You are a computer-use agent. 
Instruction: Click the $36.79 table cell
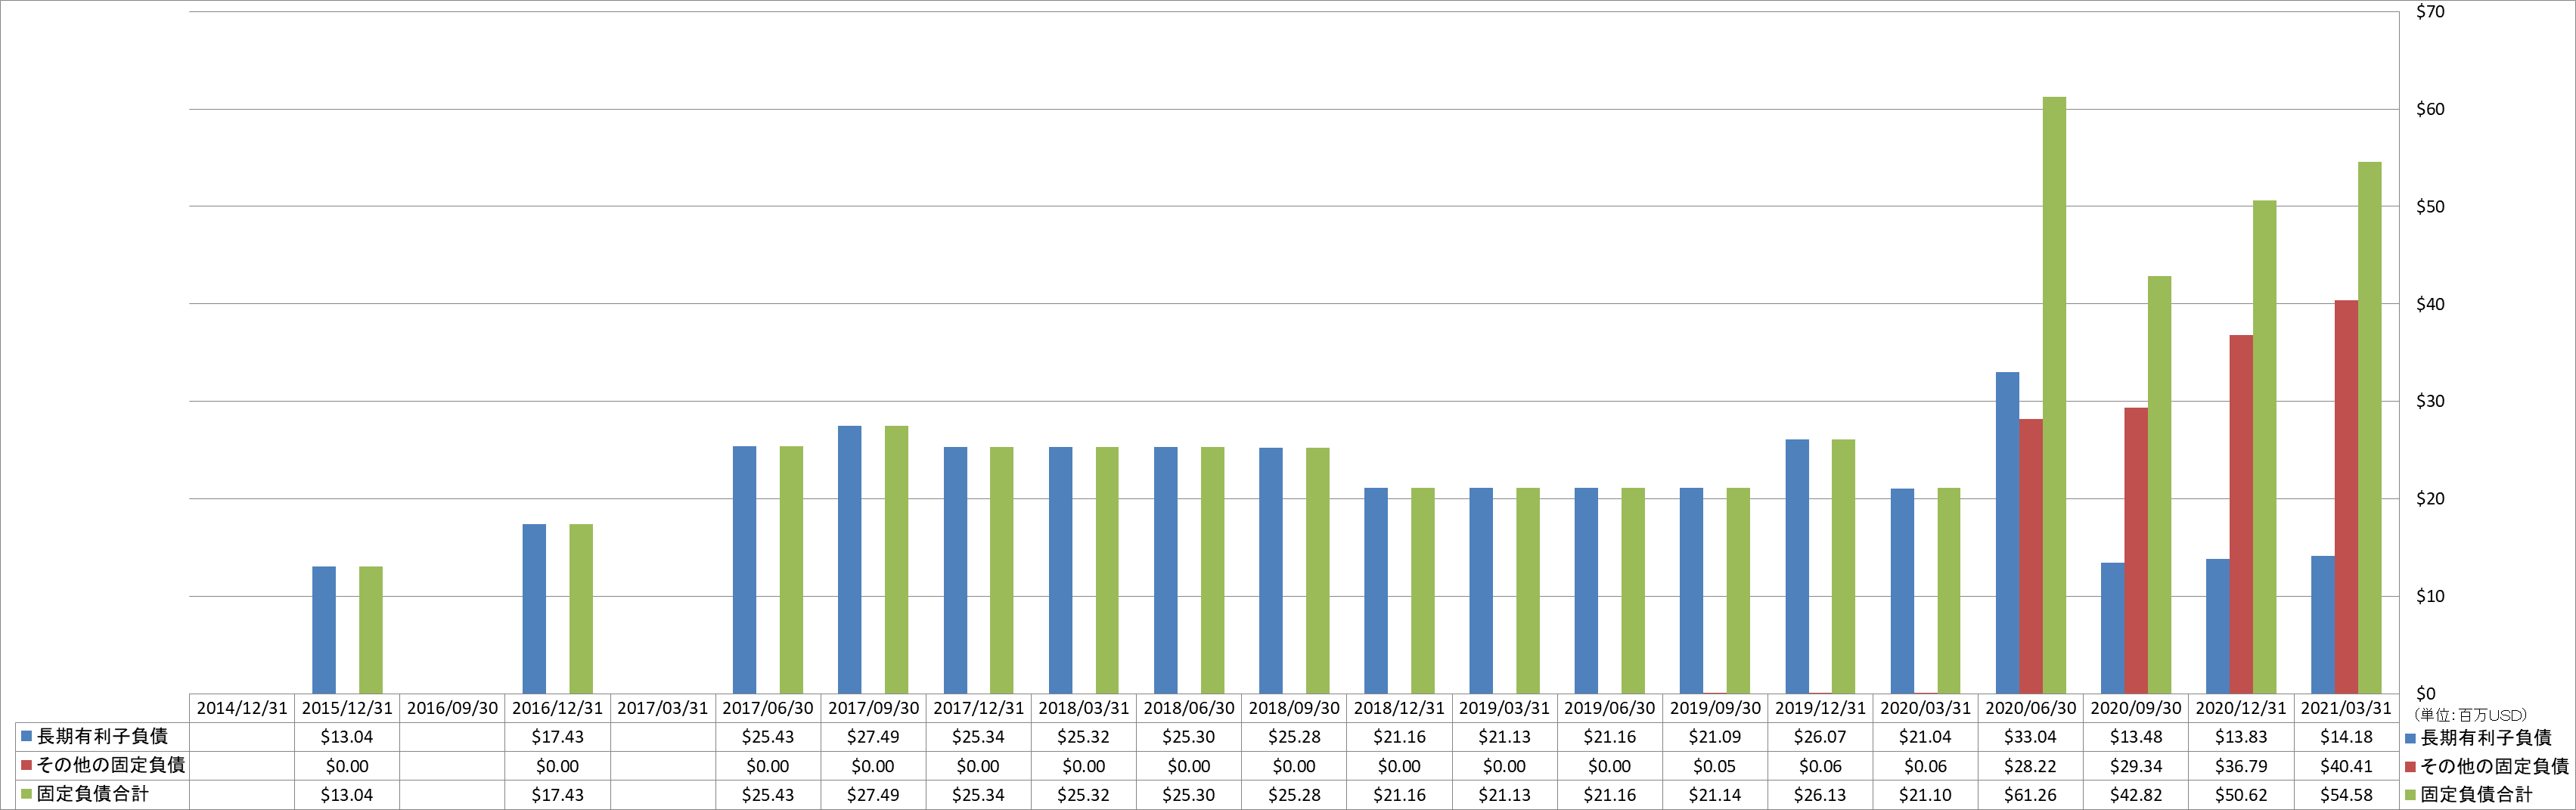point(2241,766)
